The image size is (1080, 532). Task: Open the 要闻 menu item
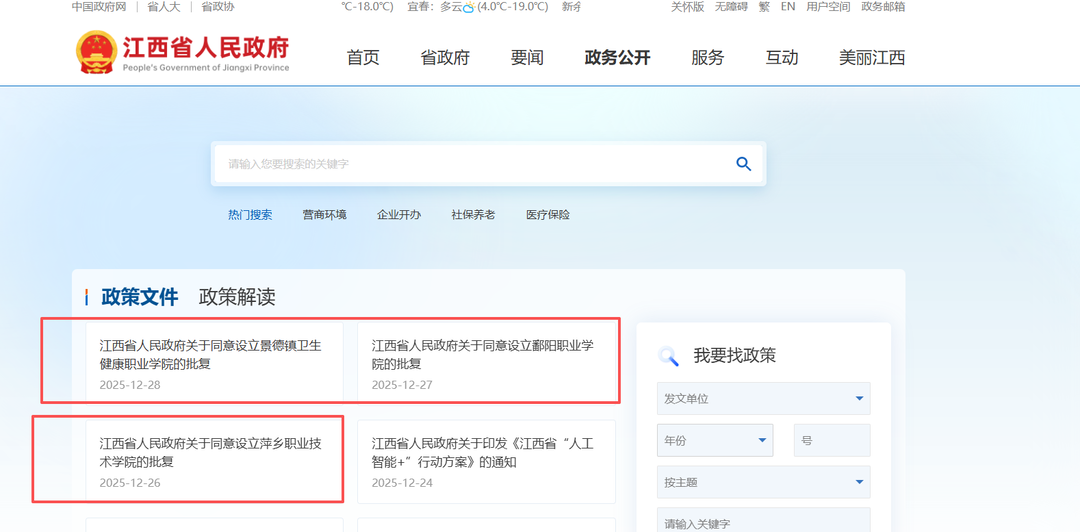point(527,58)
